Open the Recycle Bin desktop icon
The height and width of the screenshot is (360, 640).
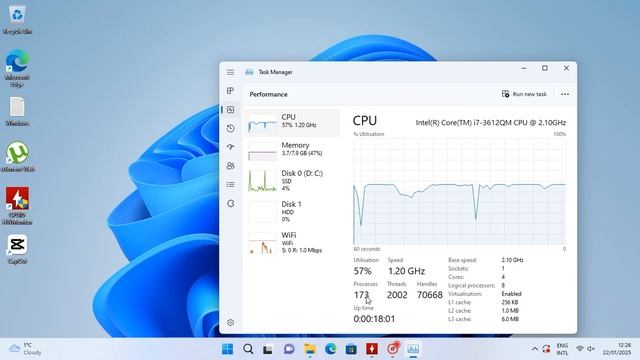pyautogui.click(x=17, y=20)
